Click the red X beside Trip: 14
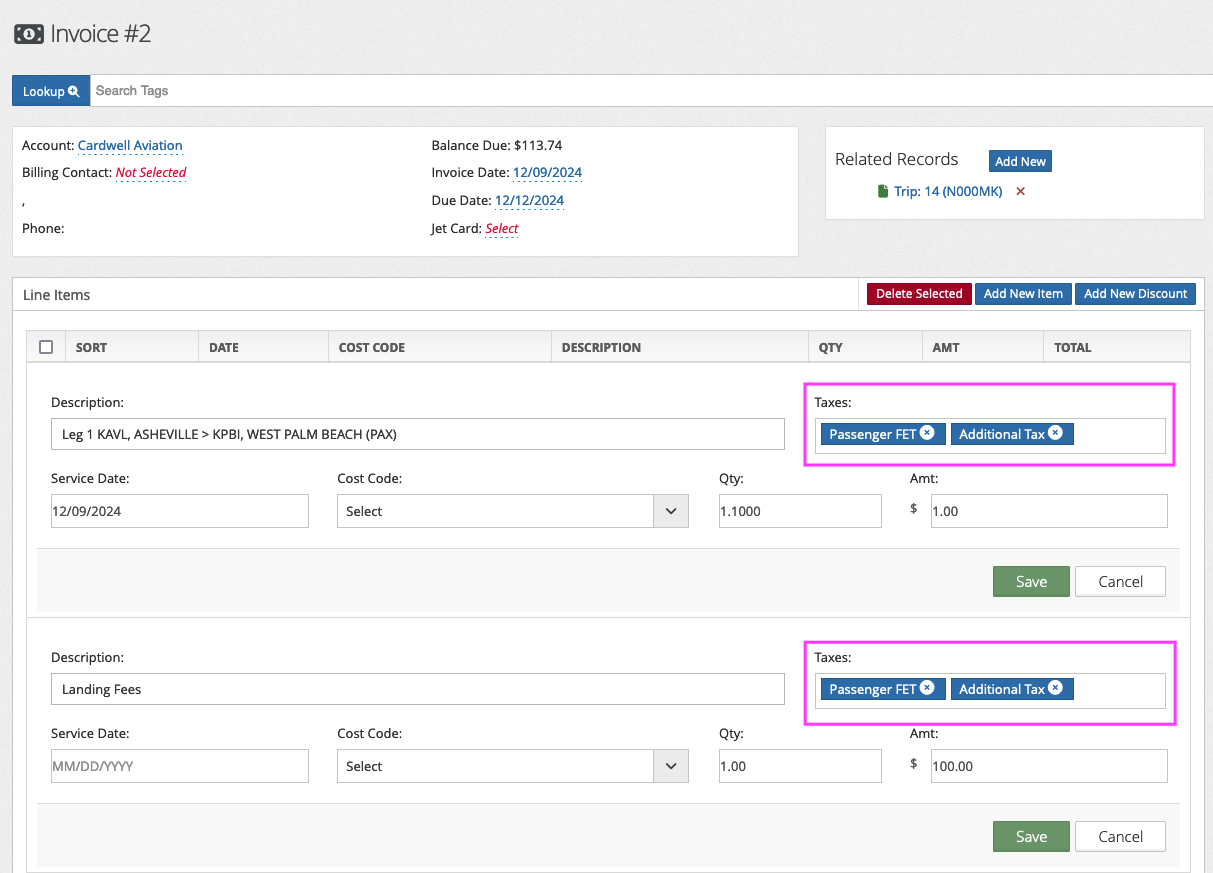 coord(1020,191)
